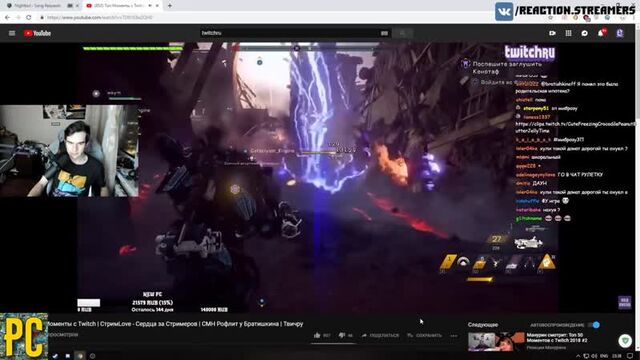Viewport: 640px width, 360px height.
Task: Open the next video thumbnail in Следующее
Action: (496, 342)
